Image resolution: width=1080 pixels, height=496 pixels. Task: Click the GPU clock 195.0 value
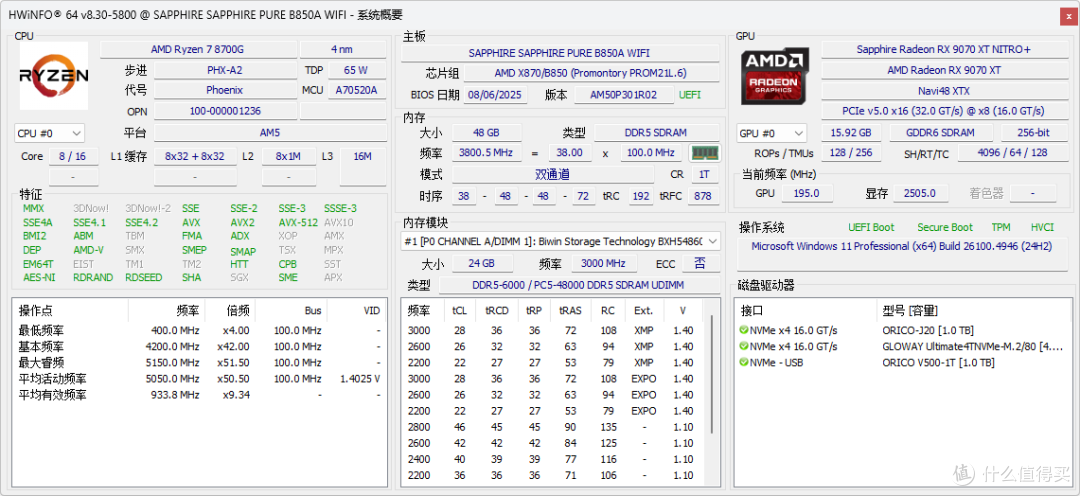(x=807, y=194)
